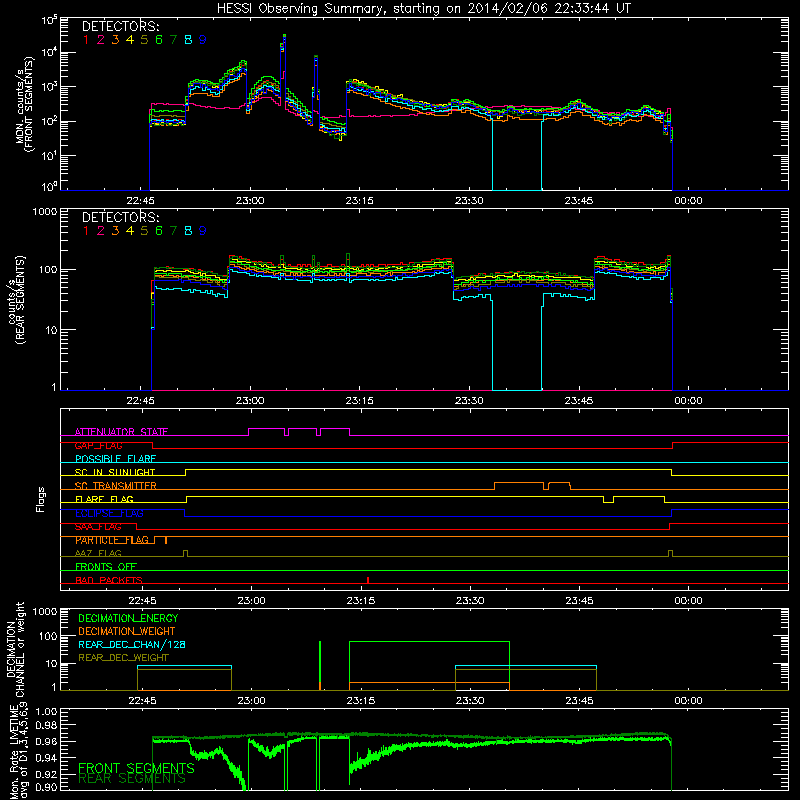Pick detector 6 legend number in rear segments plot
Viewport: 800px width, 800px height.
tap(159, 231)
